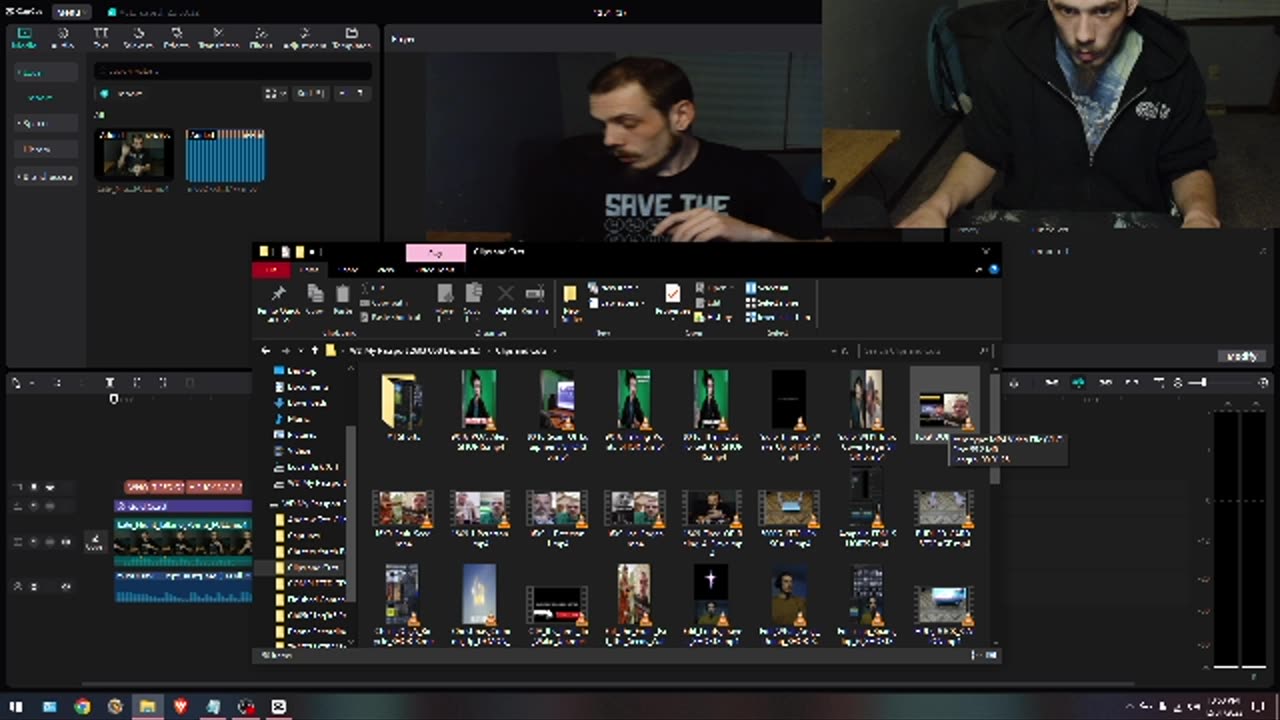The image size is (1280, 720).
Task: Click the Split tool in timeline toolbar
Action: (110, 383)
